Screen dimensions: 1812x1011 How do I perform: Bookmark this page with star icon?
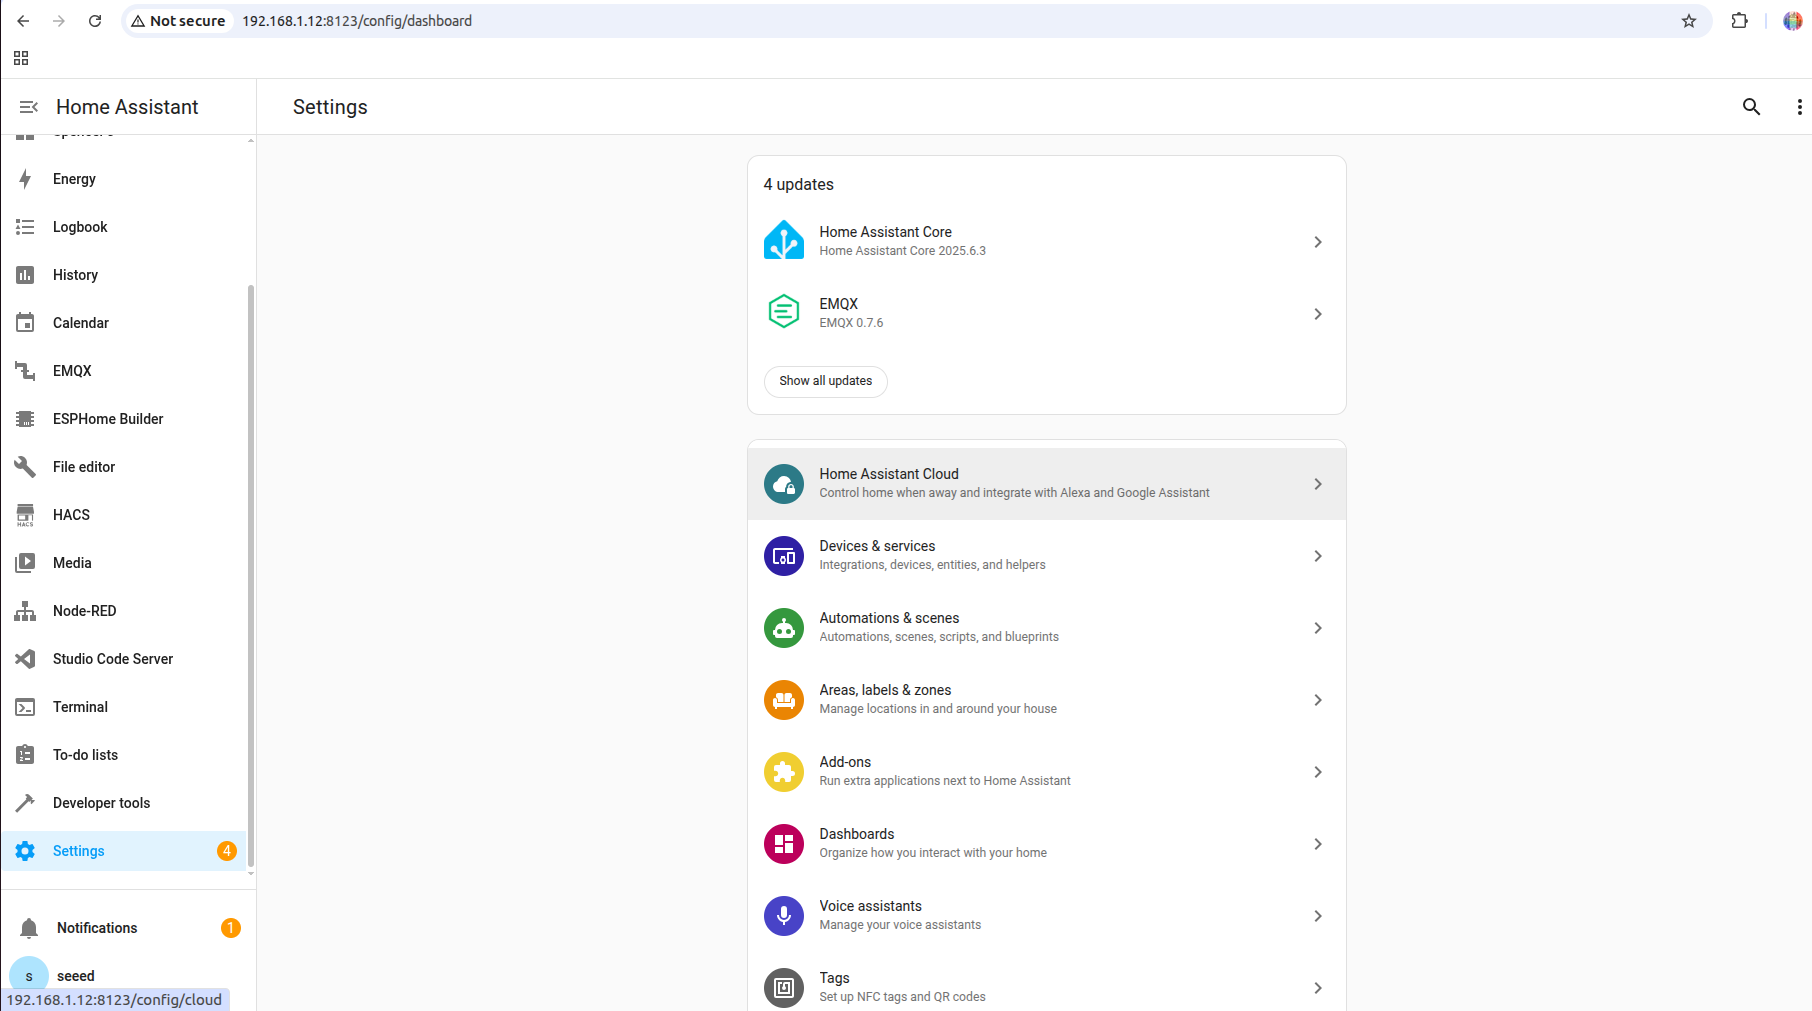[1689, 21]
